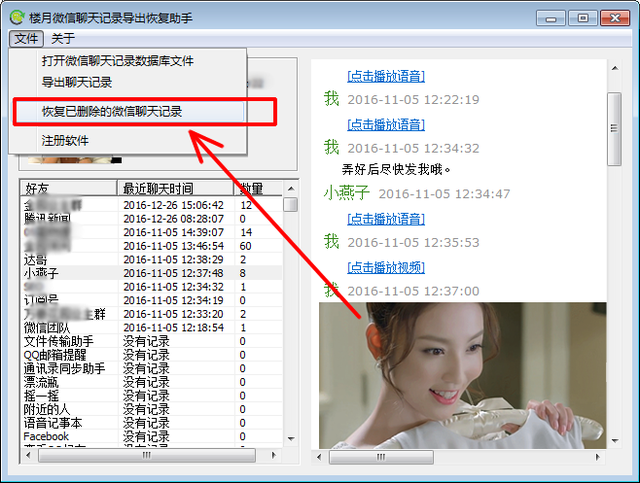Click chat panel scroll up arrow
The image size is (640, 483).
tap(615, 68)
